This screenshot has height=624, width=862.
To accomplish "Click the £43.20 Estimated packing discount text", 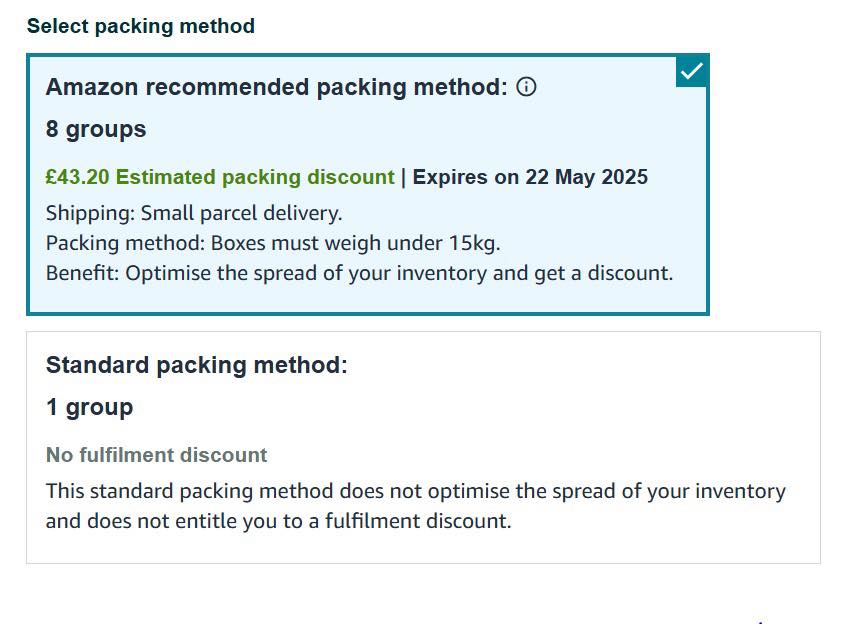I will (x=220, y=177).
